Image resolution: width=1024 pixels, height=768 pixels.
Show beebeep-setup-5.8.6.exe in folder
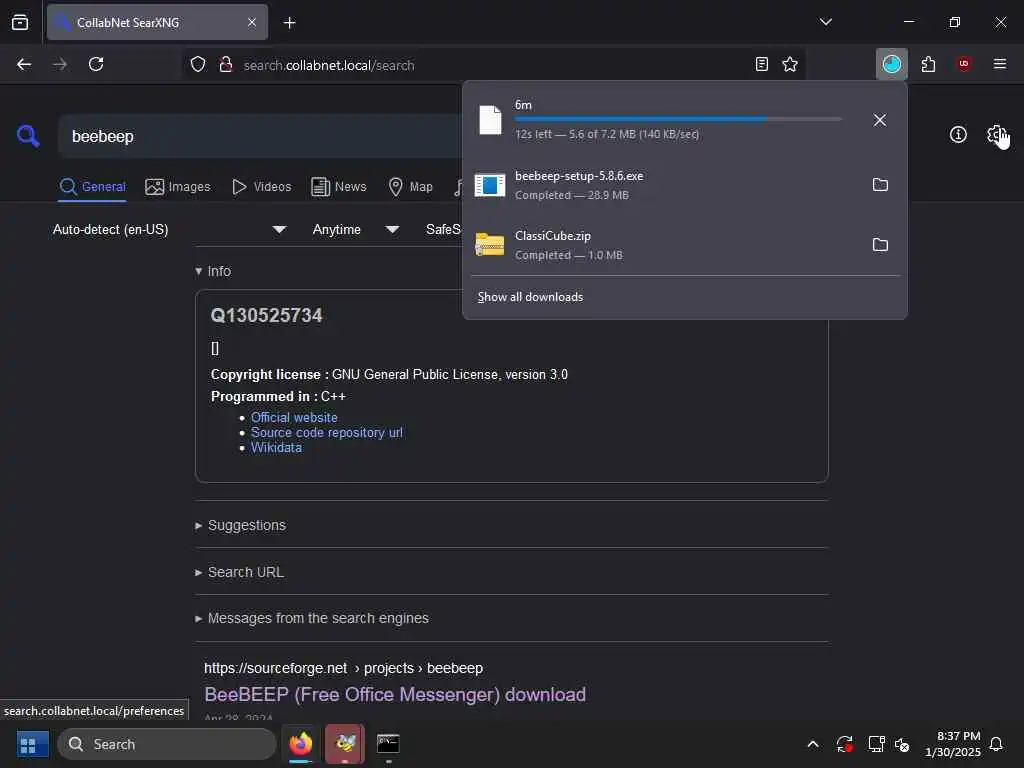880,185
